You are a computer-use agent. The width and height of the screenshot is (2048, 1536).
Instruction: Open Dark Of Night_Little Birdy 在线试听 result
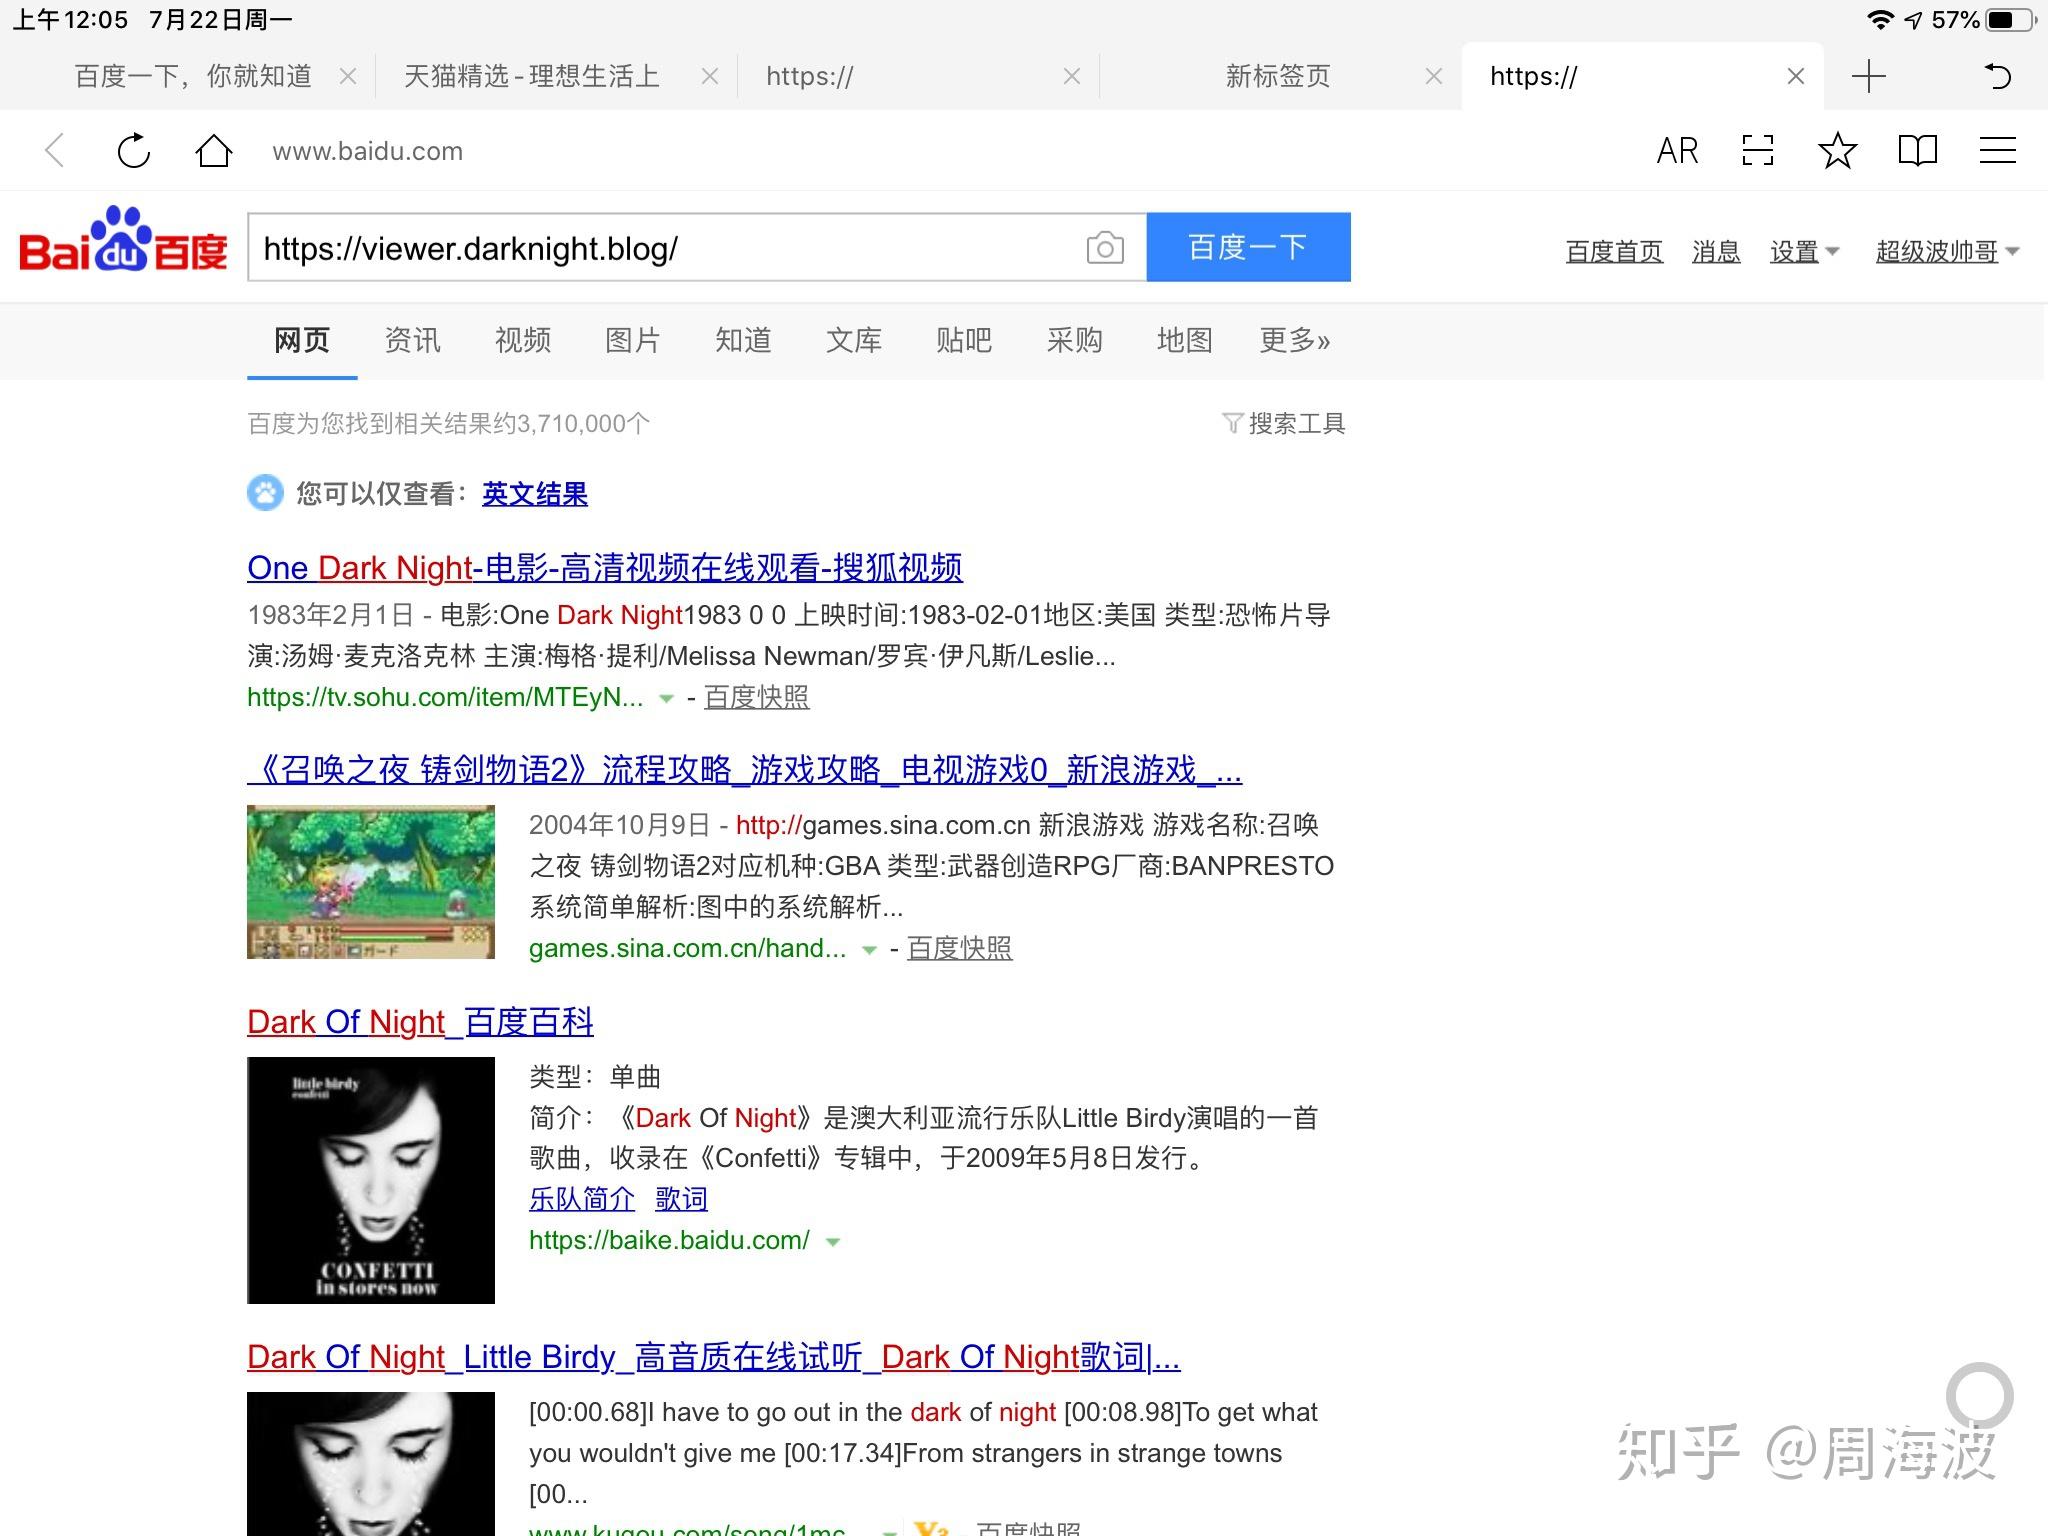click(714, 1356)
